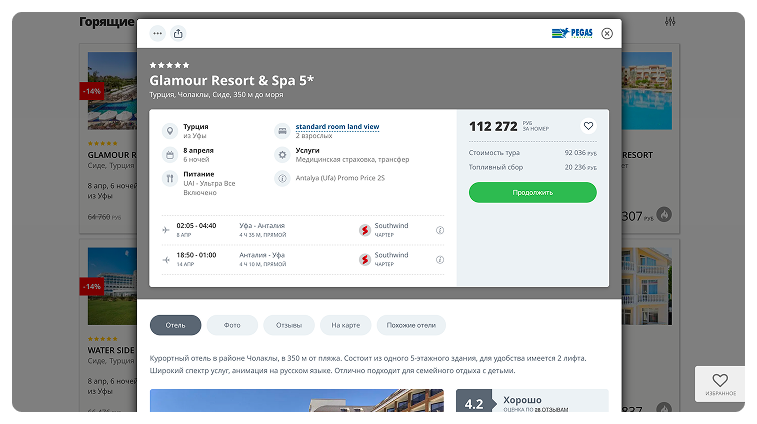Click the 4.2 Хорошо rating badge

pyautogui.click(x=532, y=401)
